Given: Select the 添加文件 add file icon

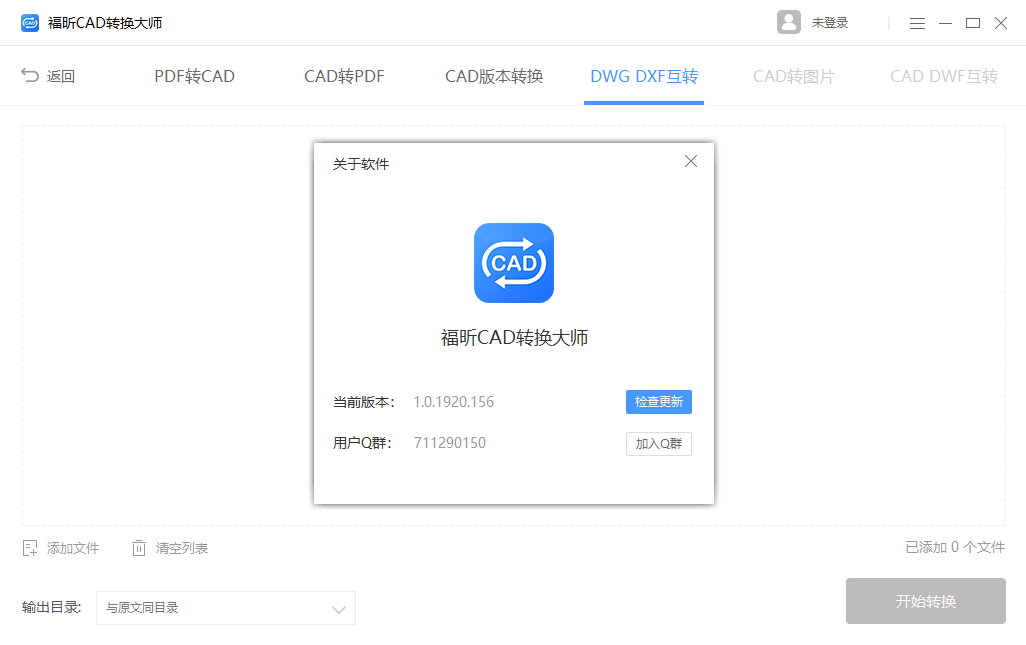Looking at the screenshot, I should [27, 547].
